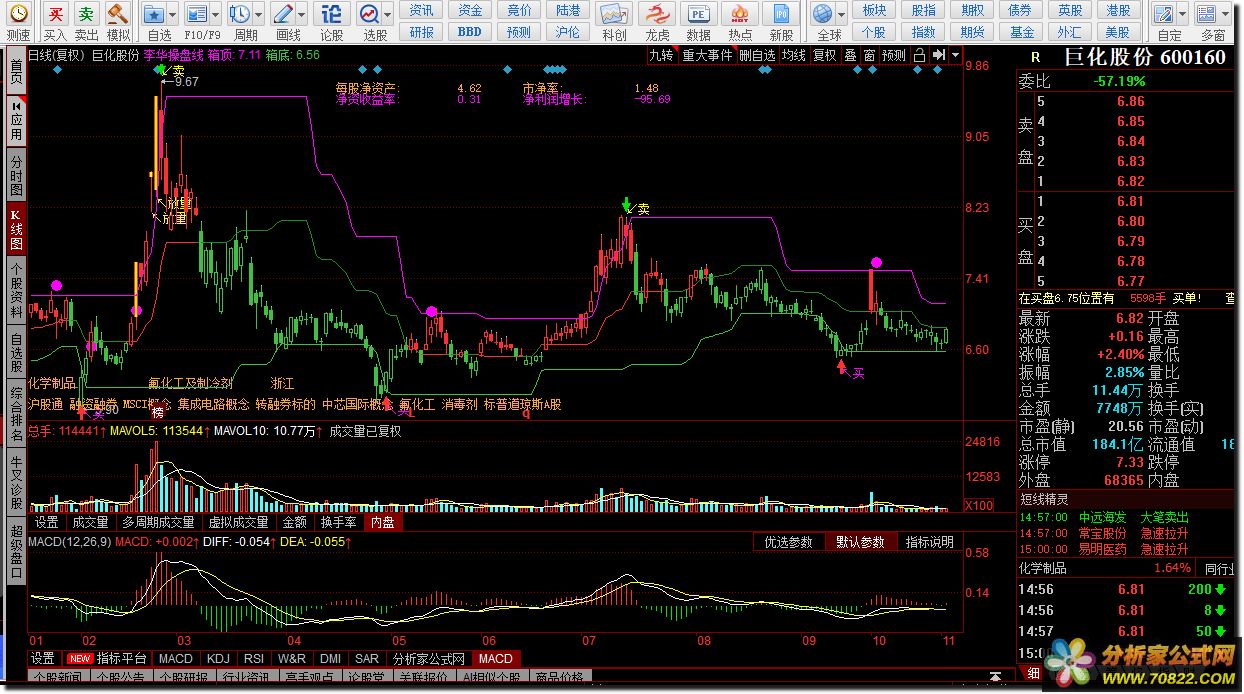
Task: Toggle the 叠 overlay option in chart toolbar
Action: pos(849,55)
